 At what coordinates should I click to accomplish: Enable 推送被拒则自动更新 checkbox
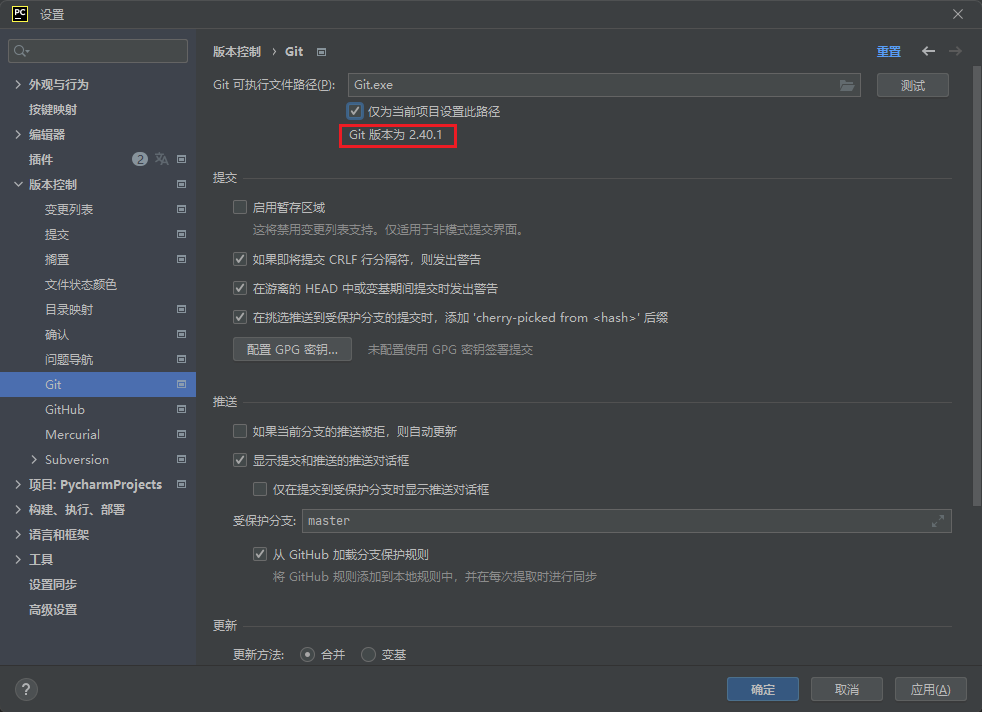[240, 431]
